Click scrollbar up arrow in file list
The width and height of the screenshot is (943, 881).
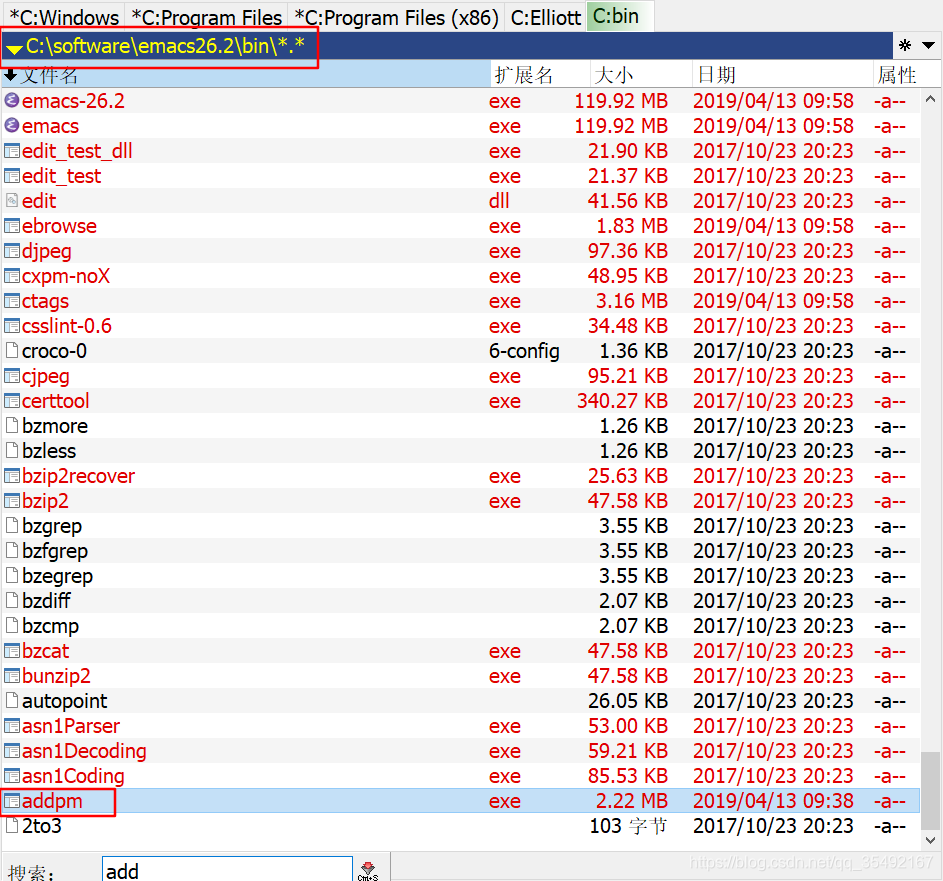click(x=930, y=99)
